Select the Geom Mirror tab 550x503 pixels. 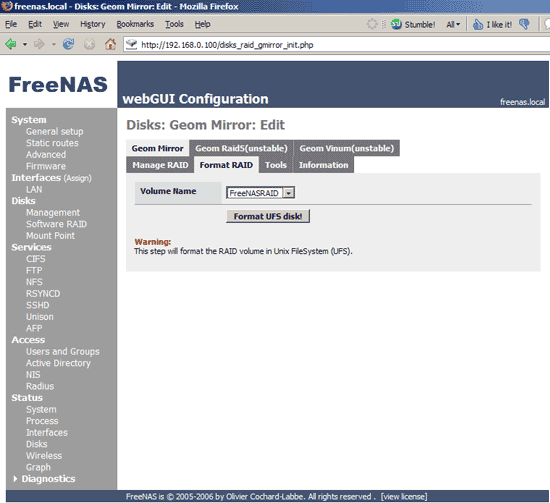pyautogui.click(x=157, y=148)
